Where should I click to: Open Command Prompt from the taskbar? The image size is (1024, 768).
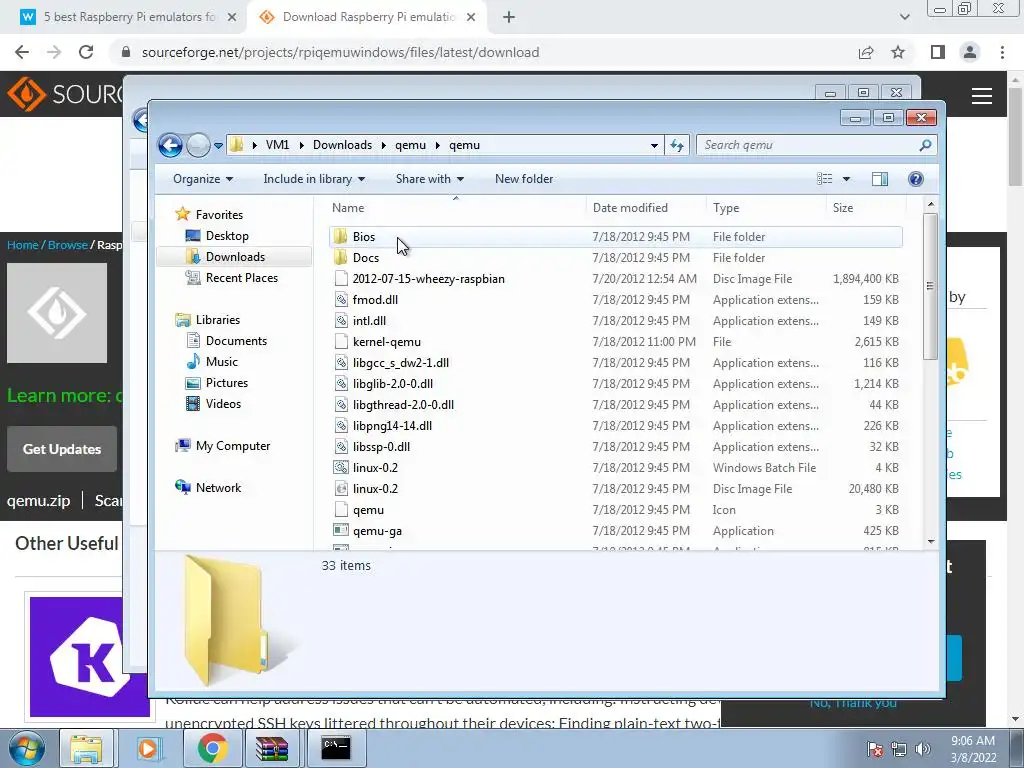coord(336,748)
